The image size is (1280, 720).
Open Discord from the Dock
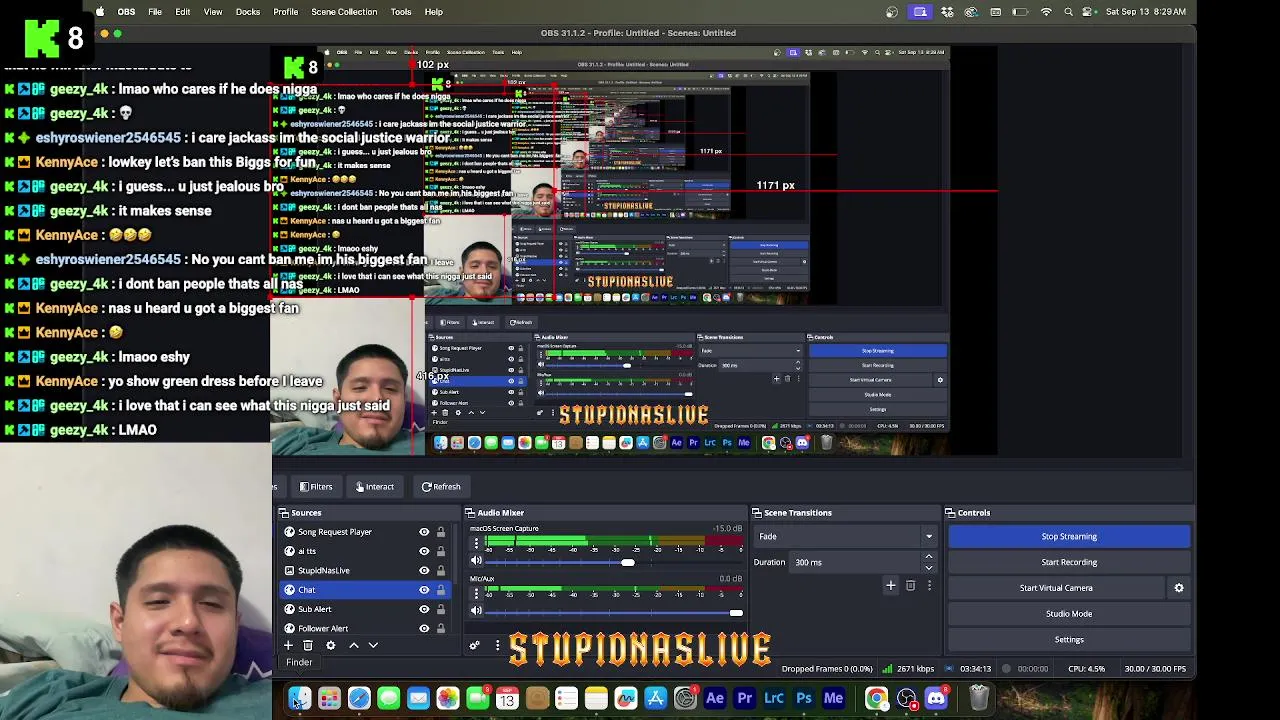[936, 698]
